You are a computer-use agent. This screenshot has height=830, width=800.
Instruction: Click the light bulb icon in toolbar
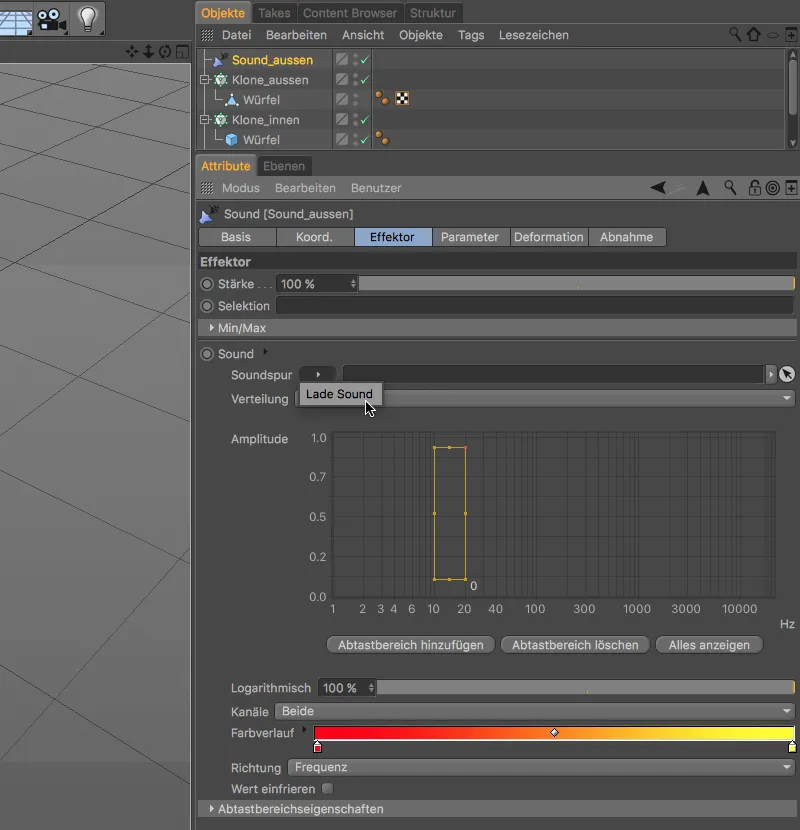coord(87,18)
